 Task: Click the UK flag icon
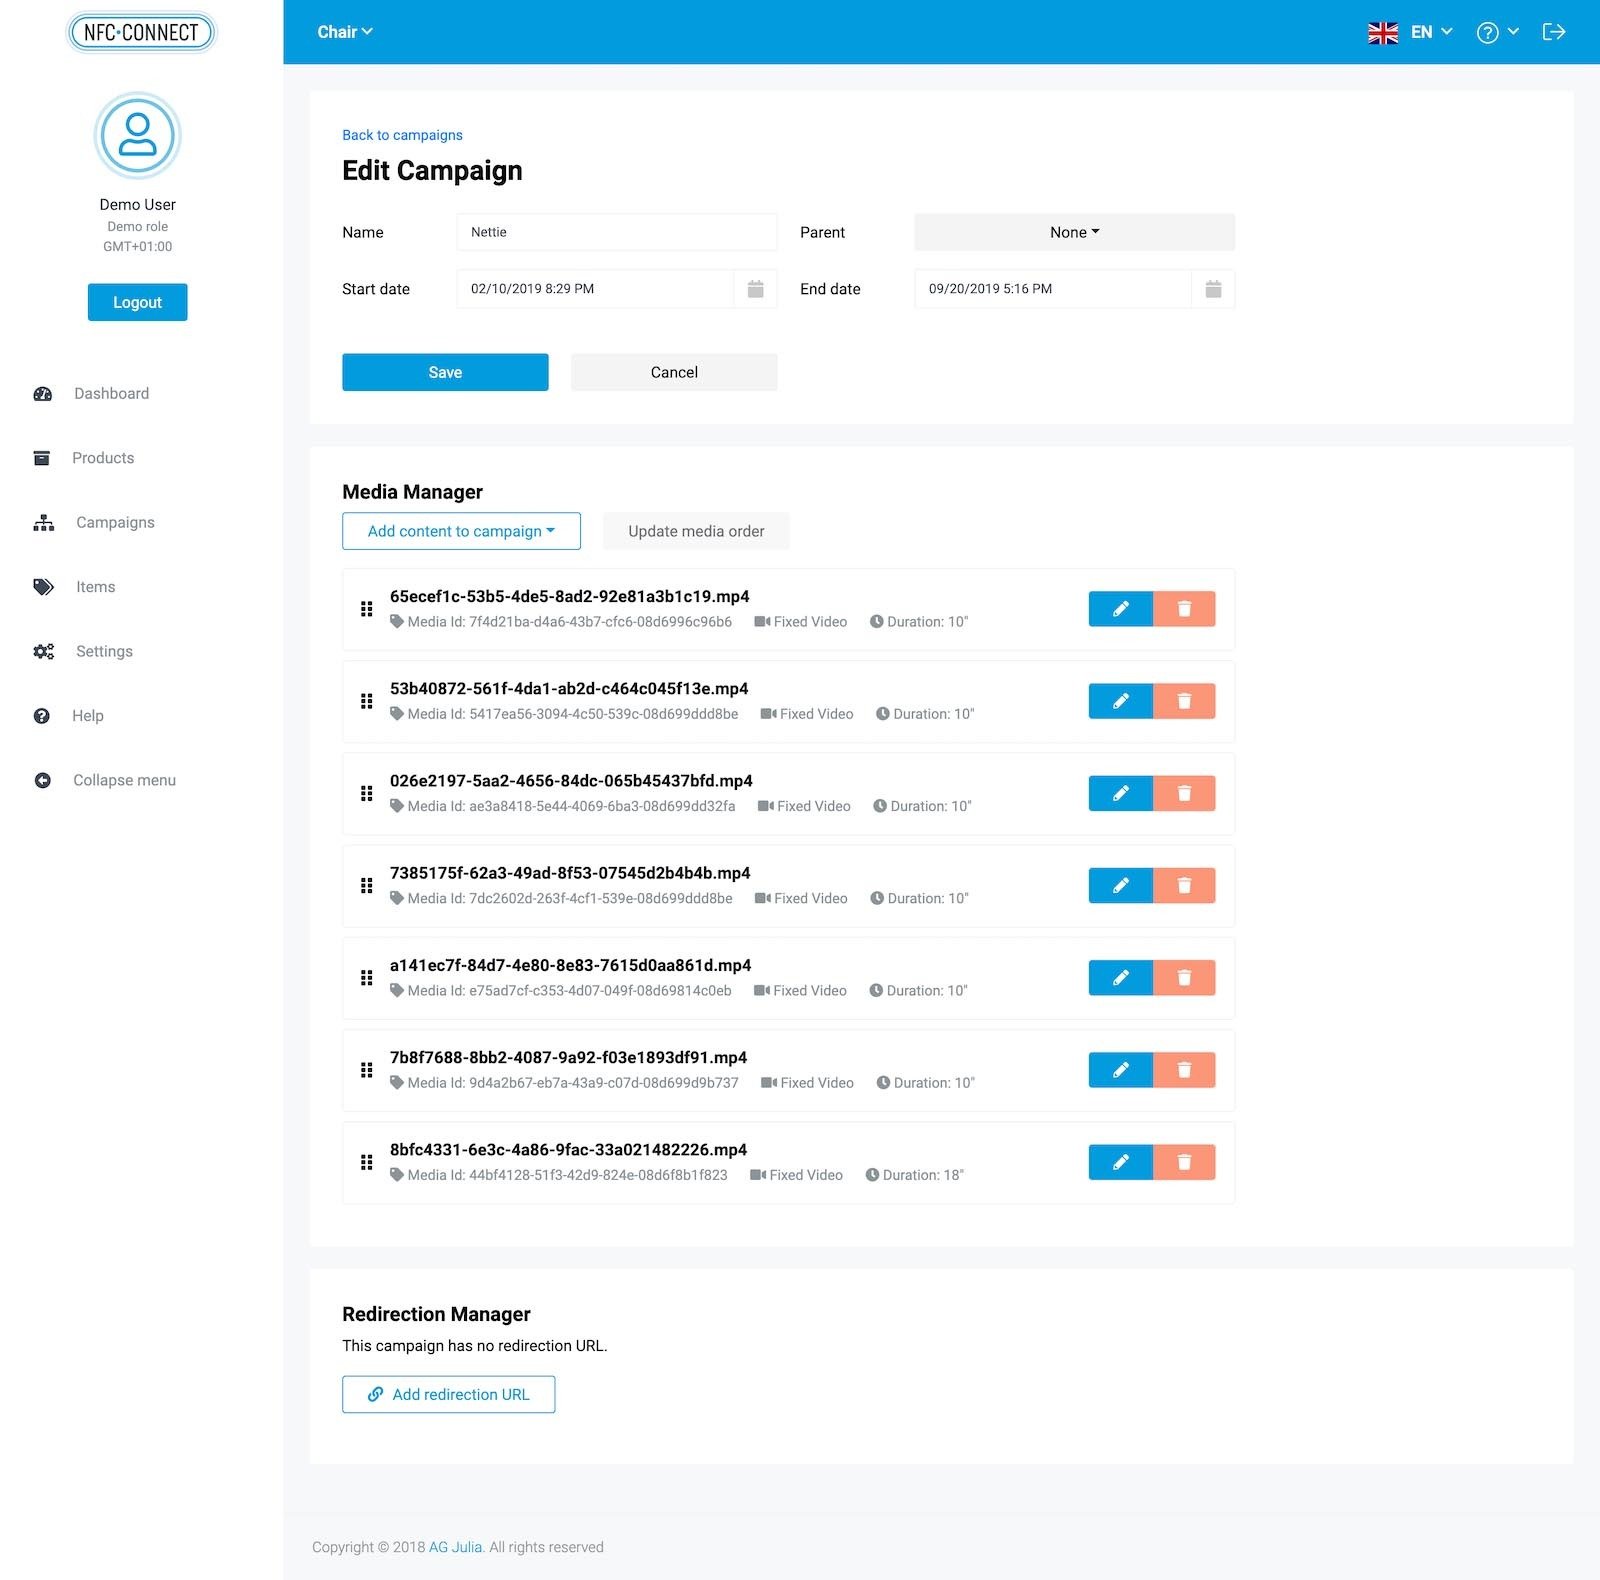1383,33
